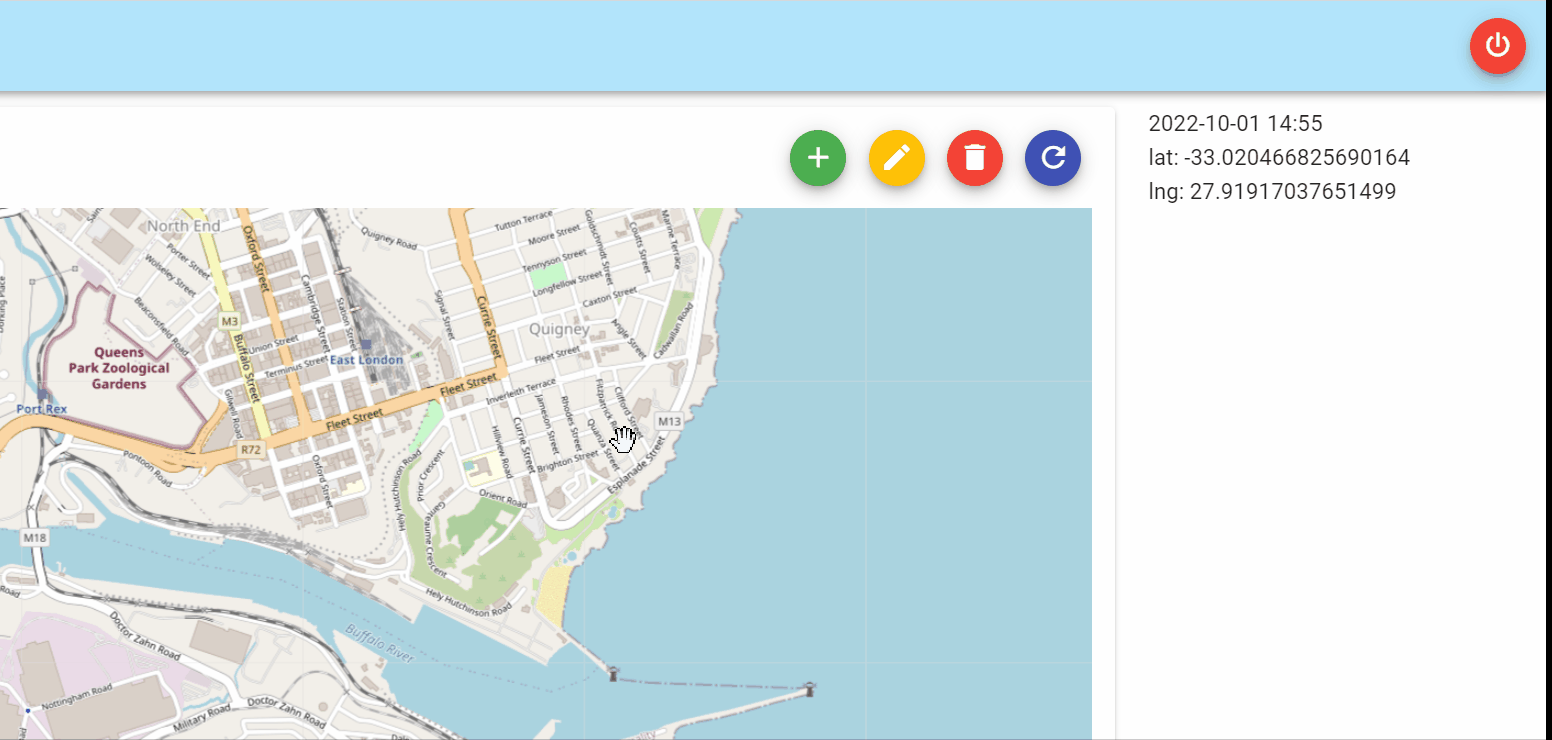This screenshot has height=740, width=1552.
Task: Click the yellow pencil edit button
Action: pyautogui.click(x=897, y=158)
